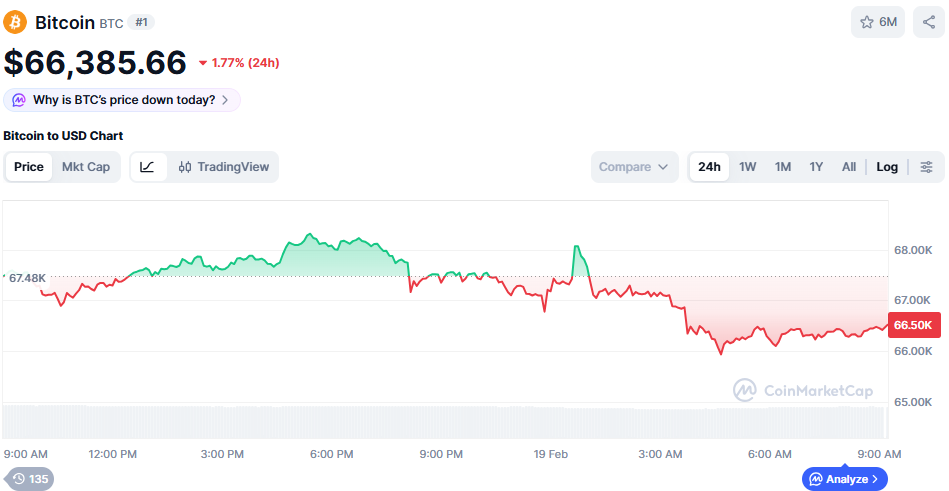
Task: Click the Bitcoin logo icon
Action: (15, 22)
